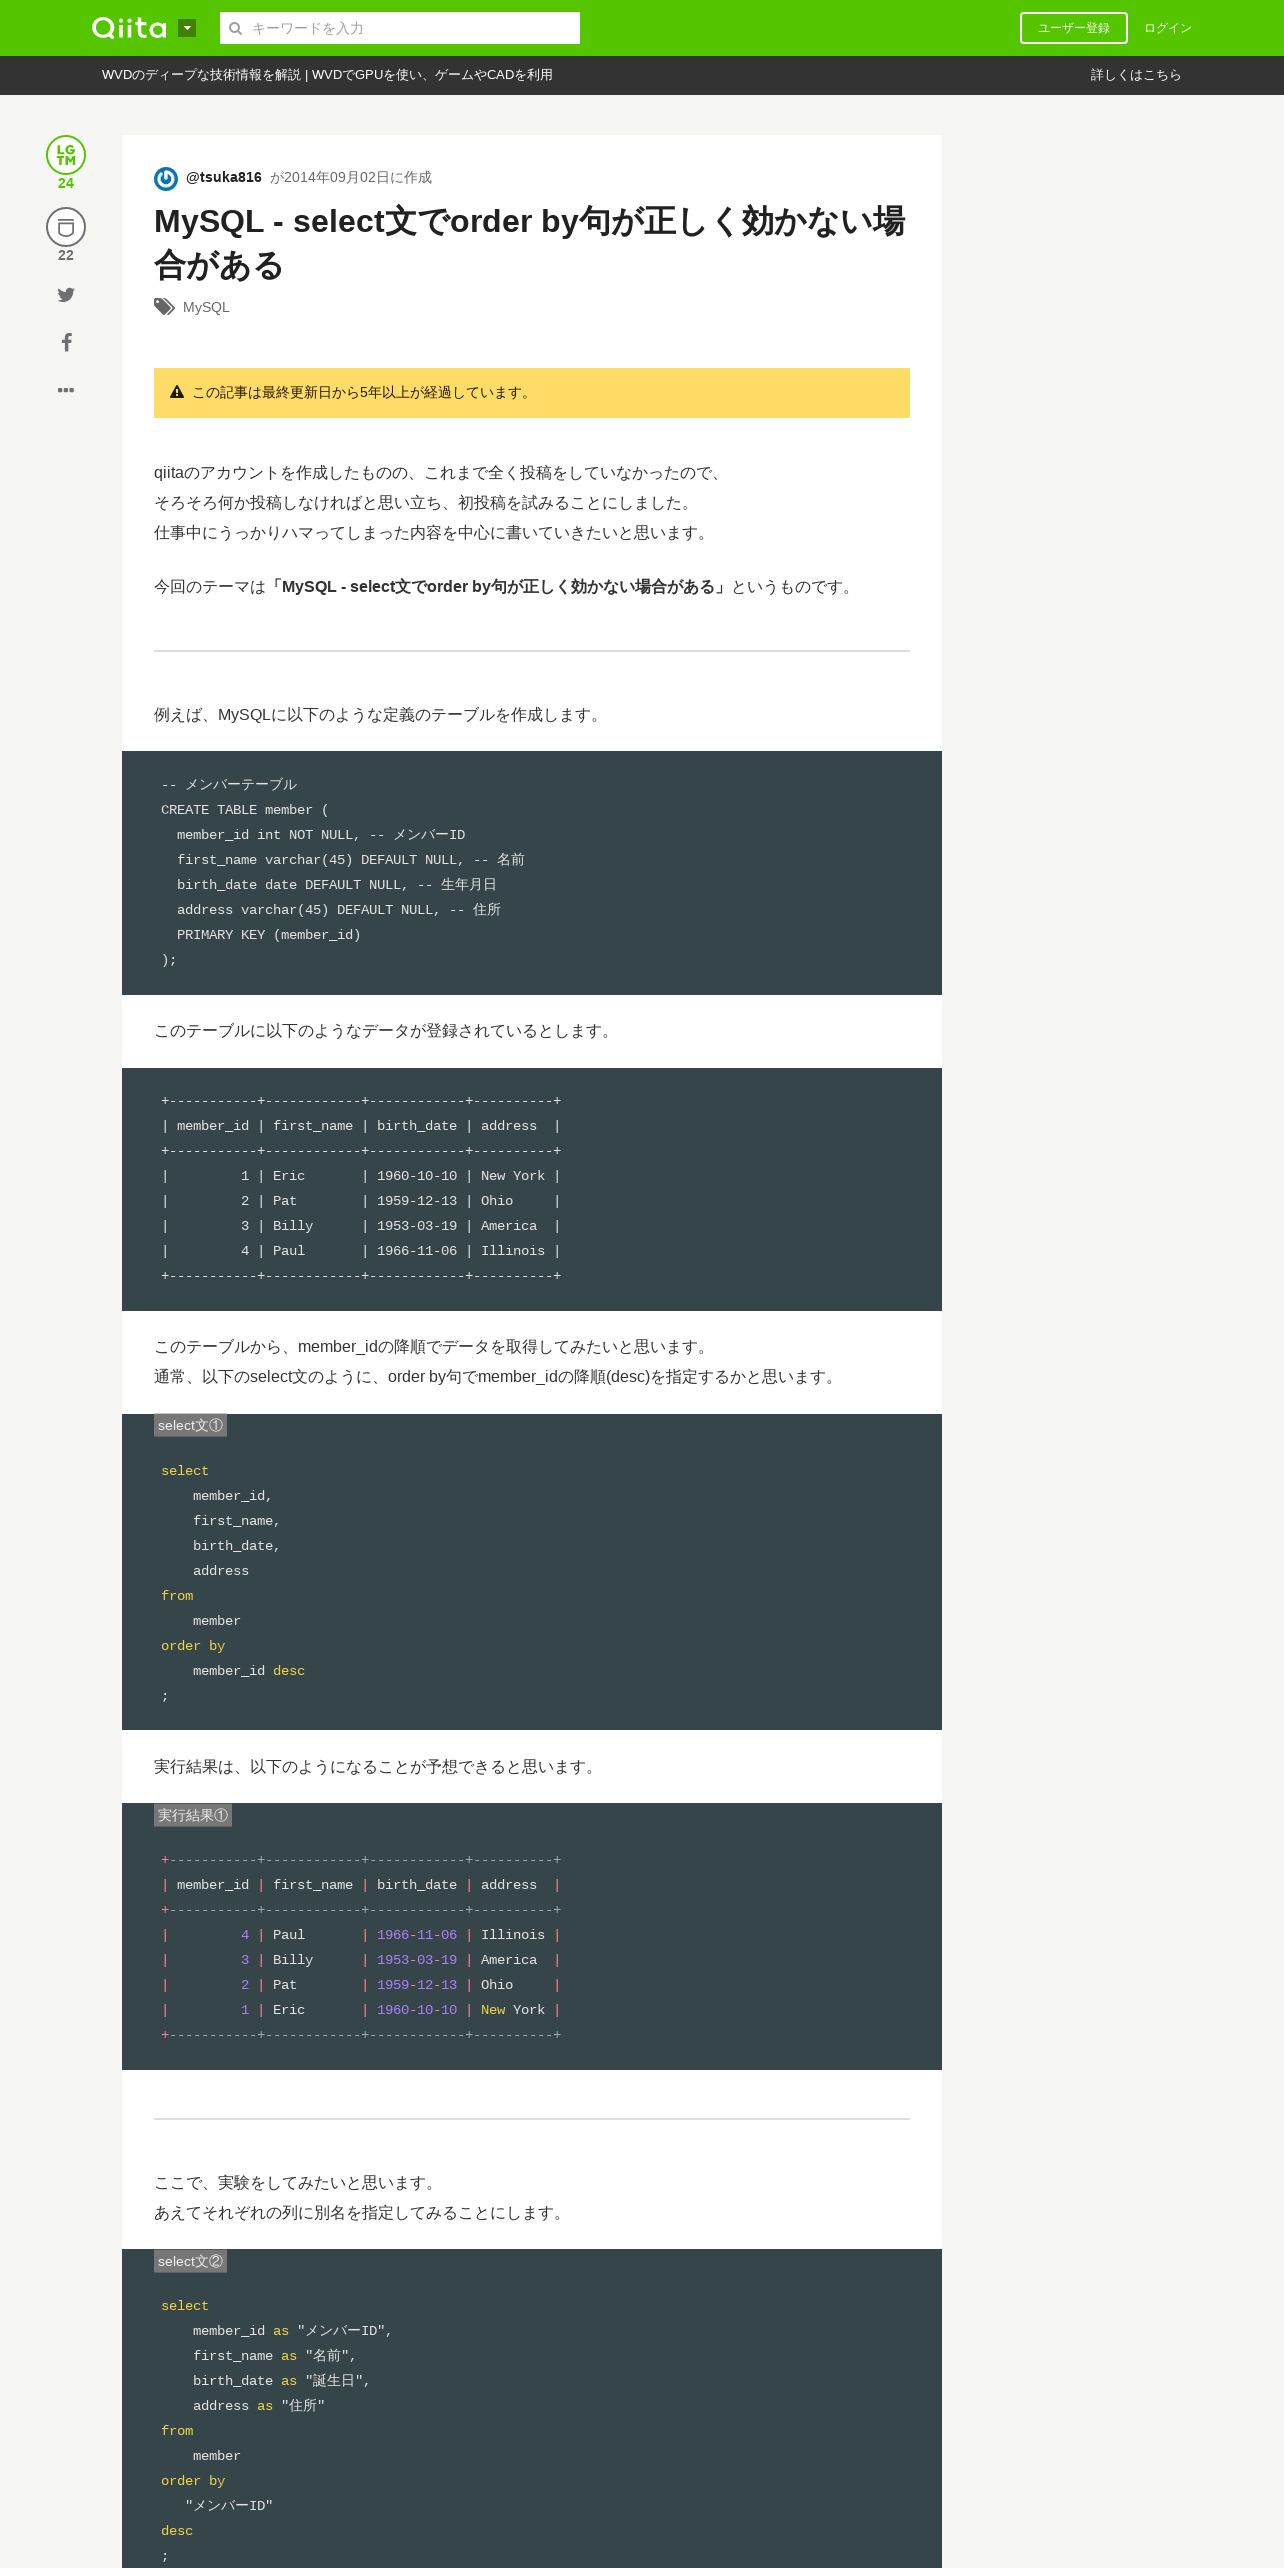This screenshot has width=1284, height=2568.
Task: Open the three-dots more options menu
Action: click(x=66, y=390)
